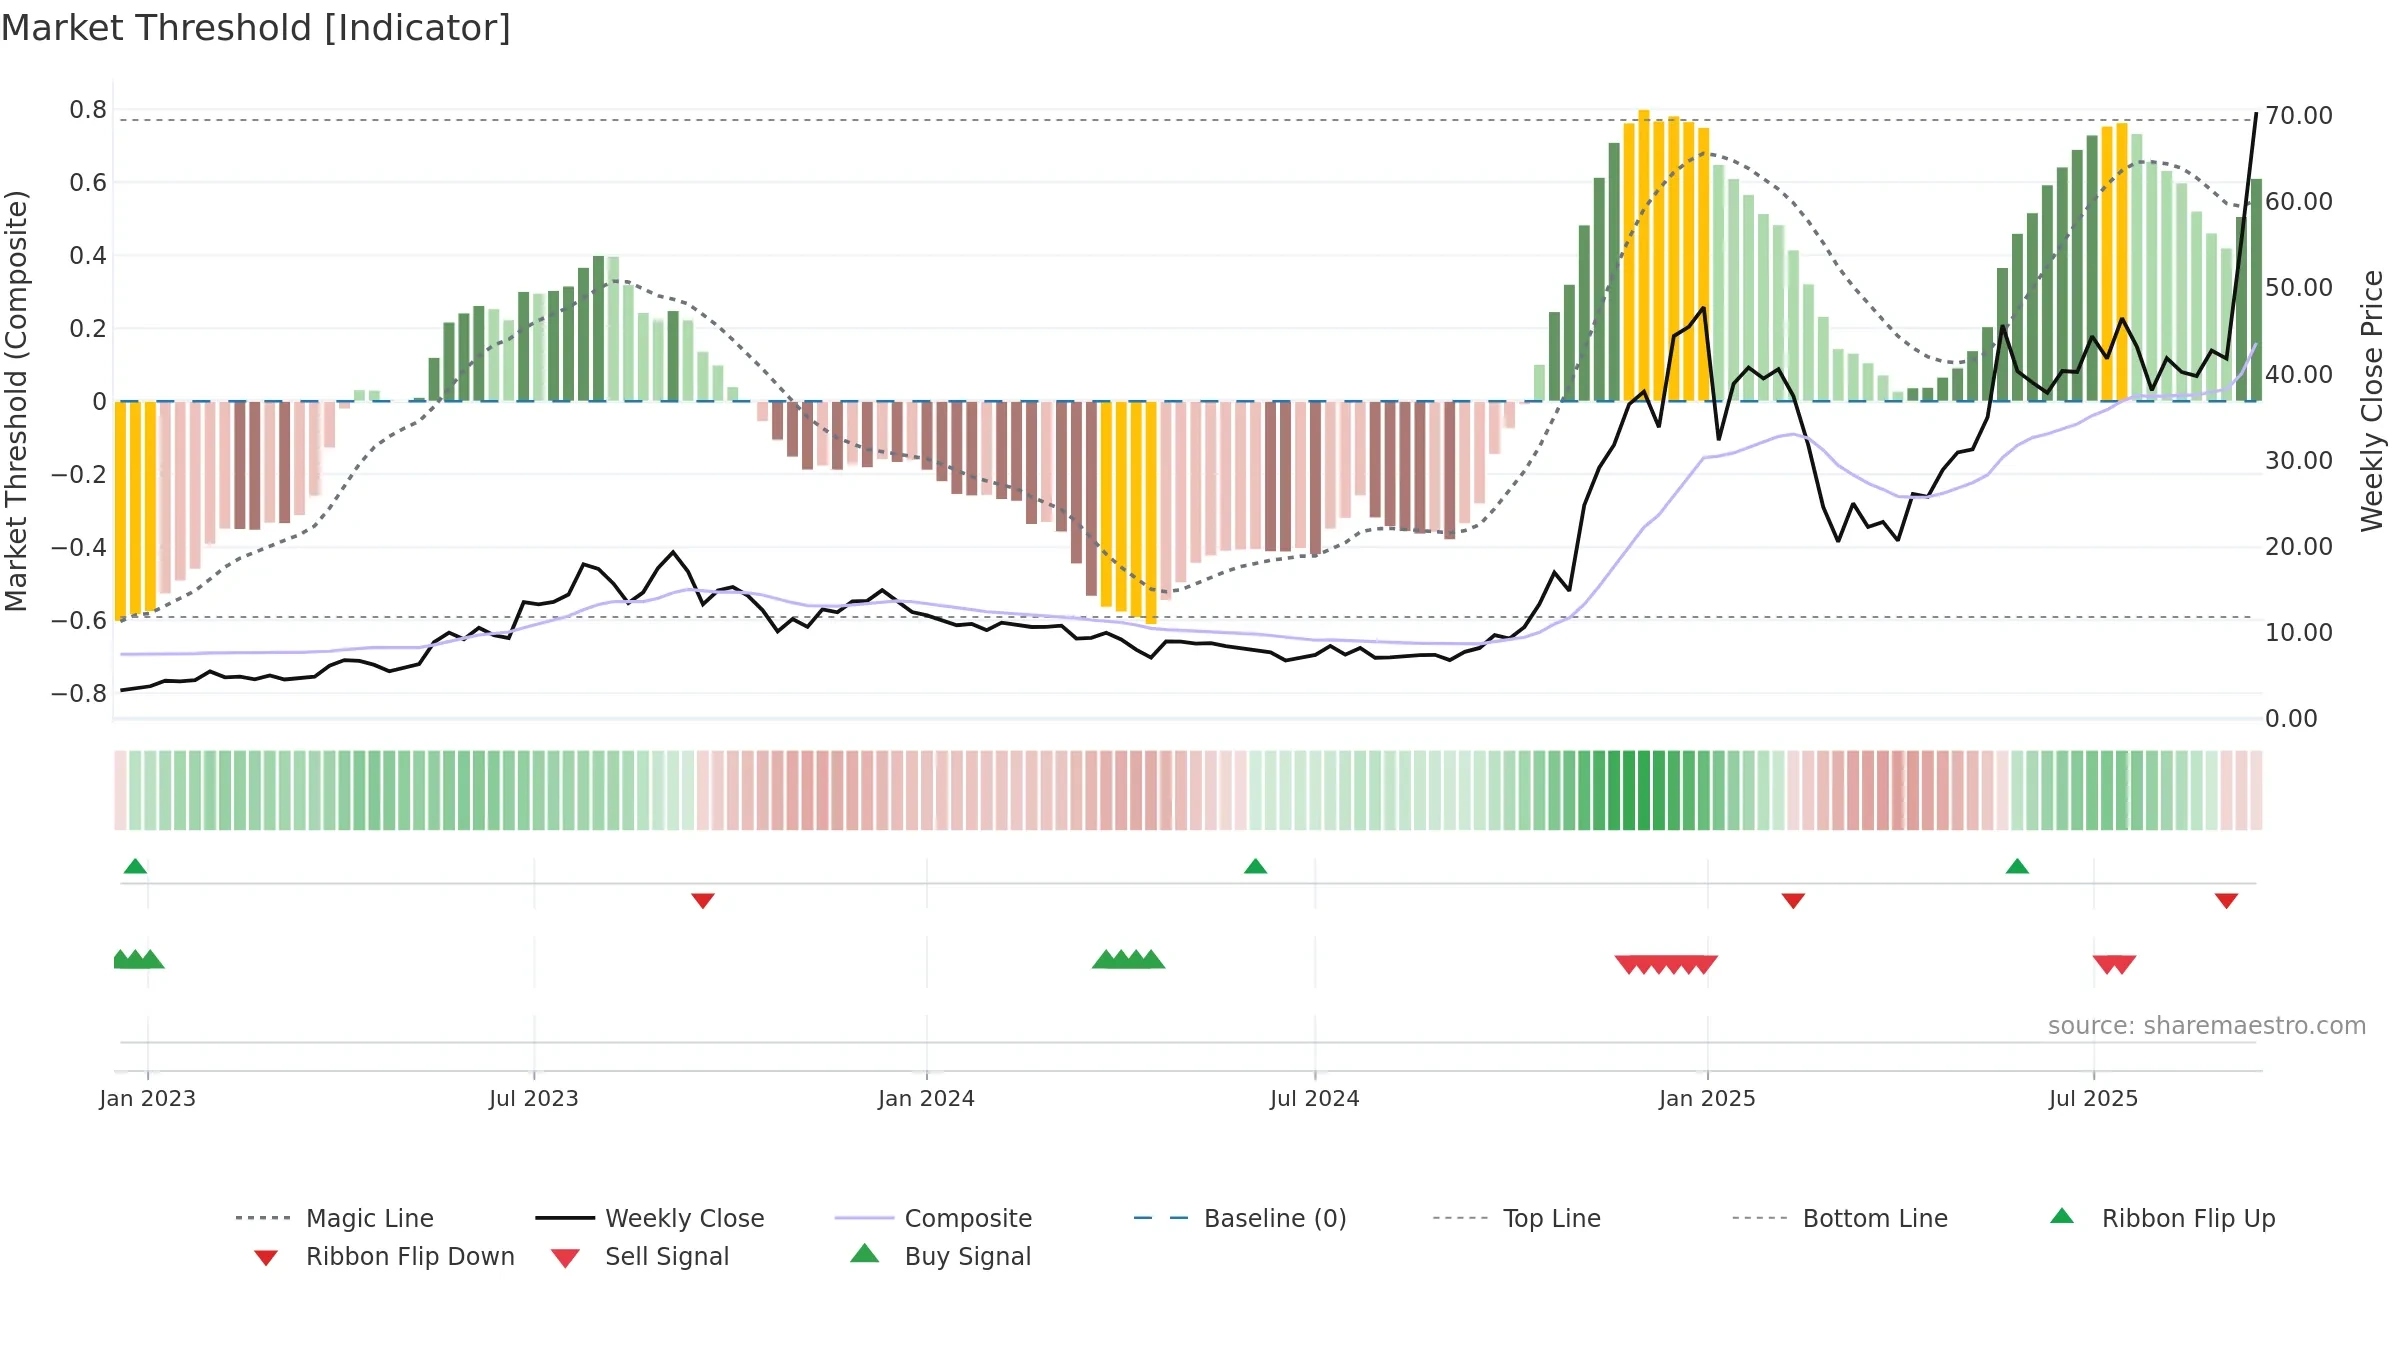This screenshot has width=2400, height=1350.
Task: Click the final ribbon flip down marker after Jul 2025
Action: click(x=2226, y=901)
